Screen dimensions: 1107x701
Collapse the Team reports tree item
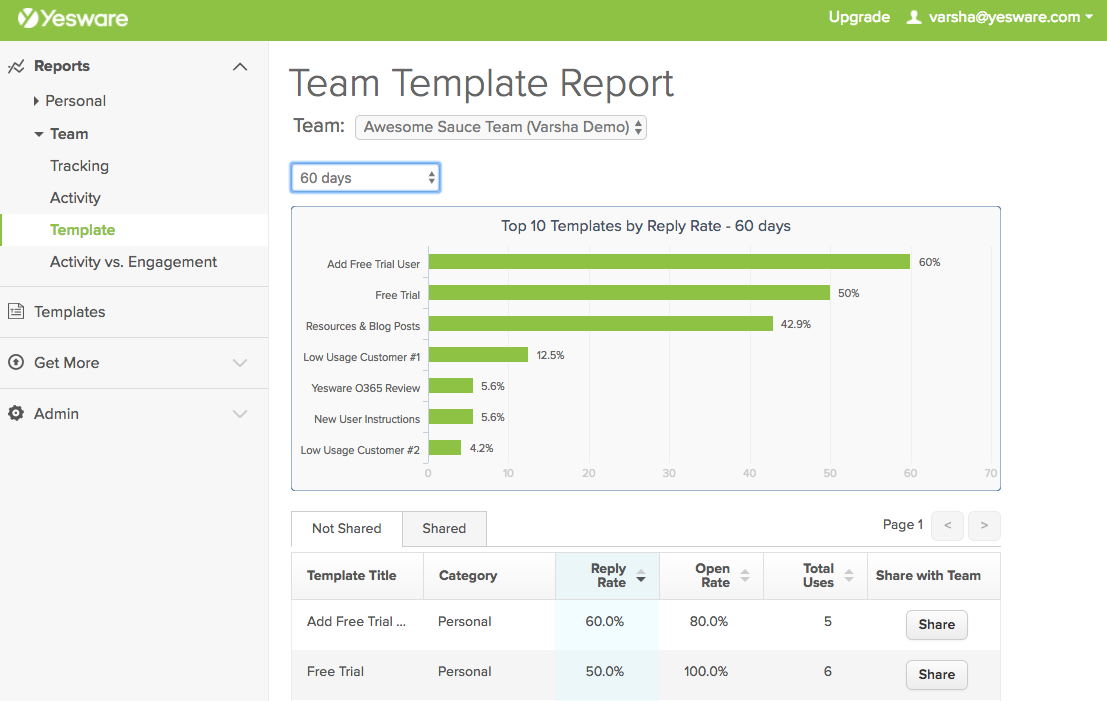point(39,133)
